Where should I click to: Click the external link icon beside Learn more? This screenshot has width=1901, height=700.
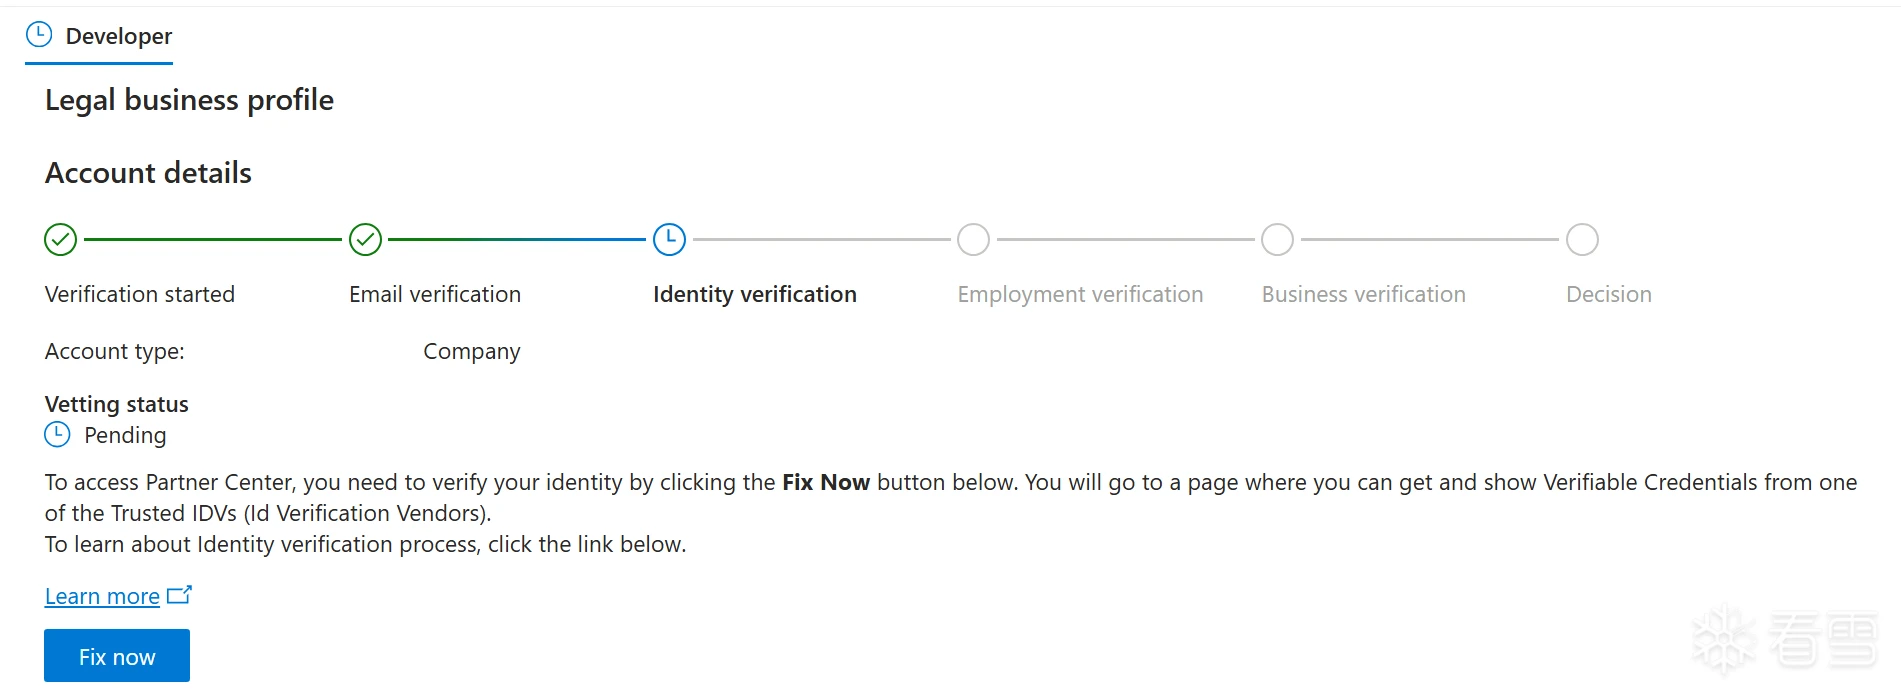[x=179, y=595]
